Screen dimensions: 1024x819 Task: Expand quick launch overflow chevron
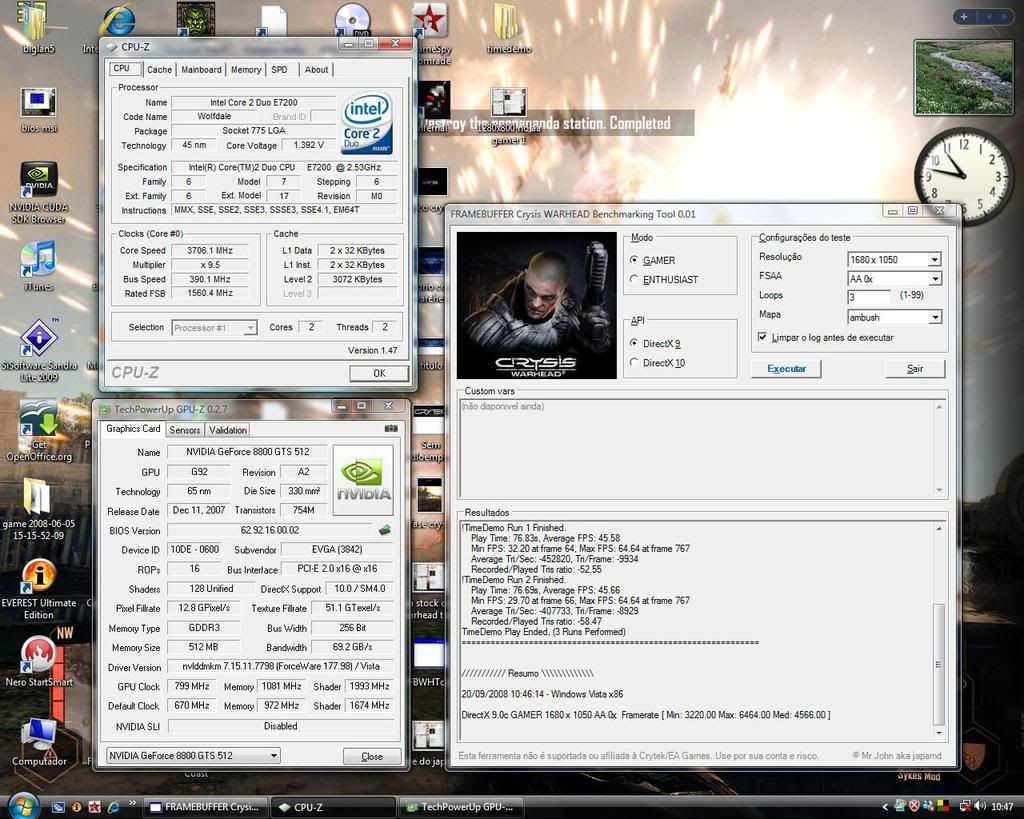click(133, 803)
